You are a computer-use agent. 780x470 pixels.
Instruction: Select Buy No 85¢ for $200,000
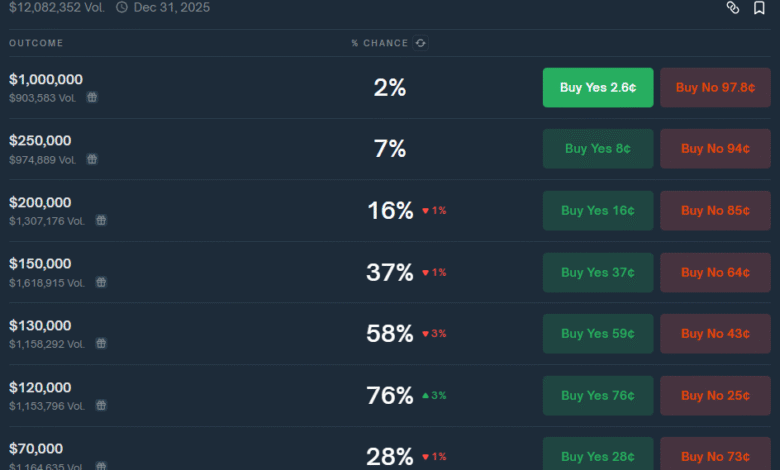[x=715, y=210]
